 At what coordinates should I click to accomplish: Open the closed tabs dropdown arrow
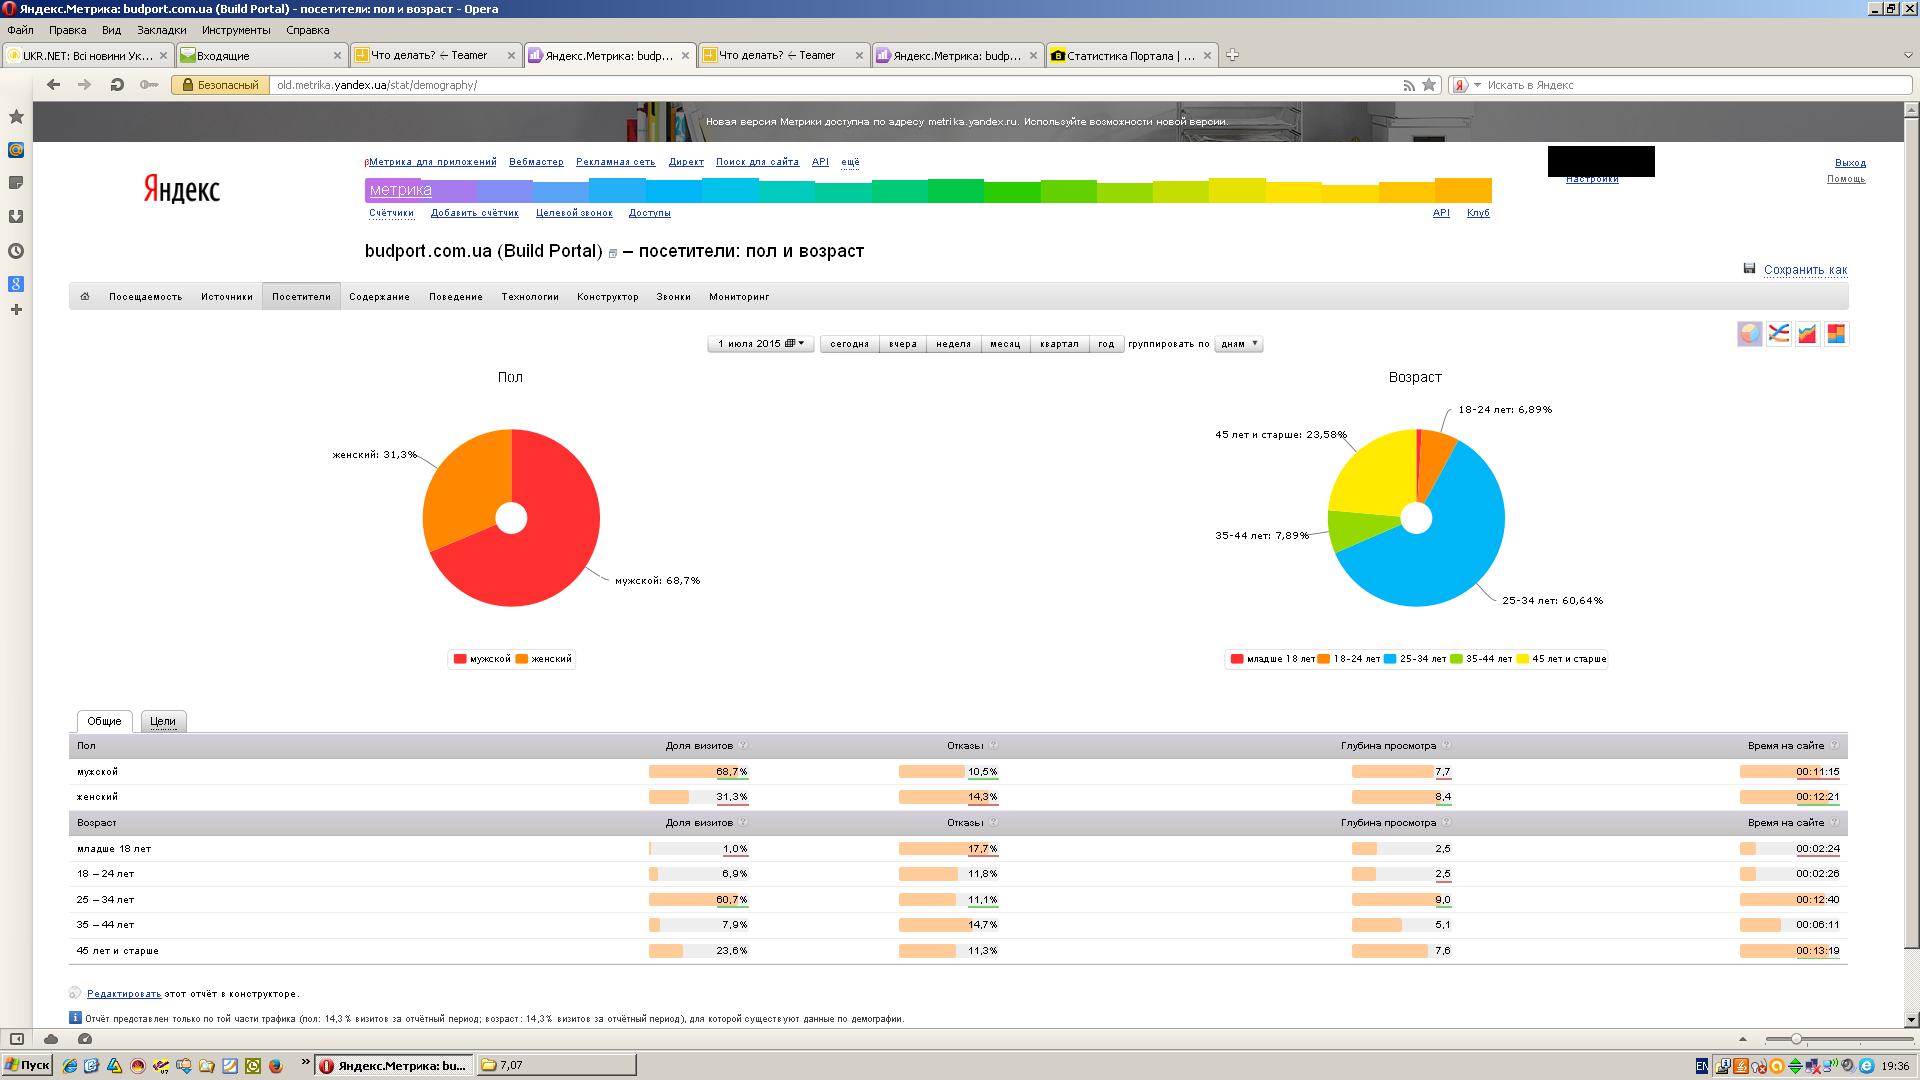click(1908, 56)
